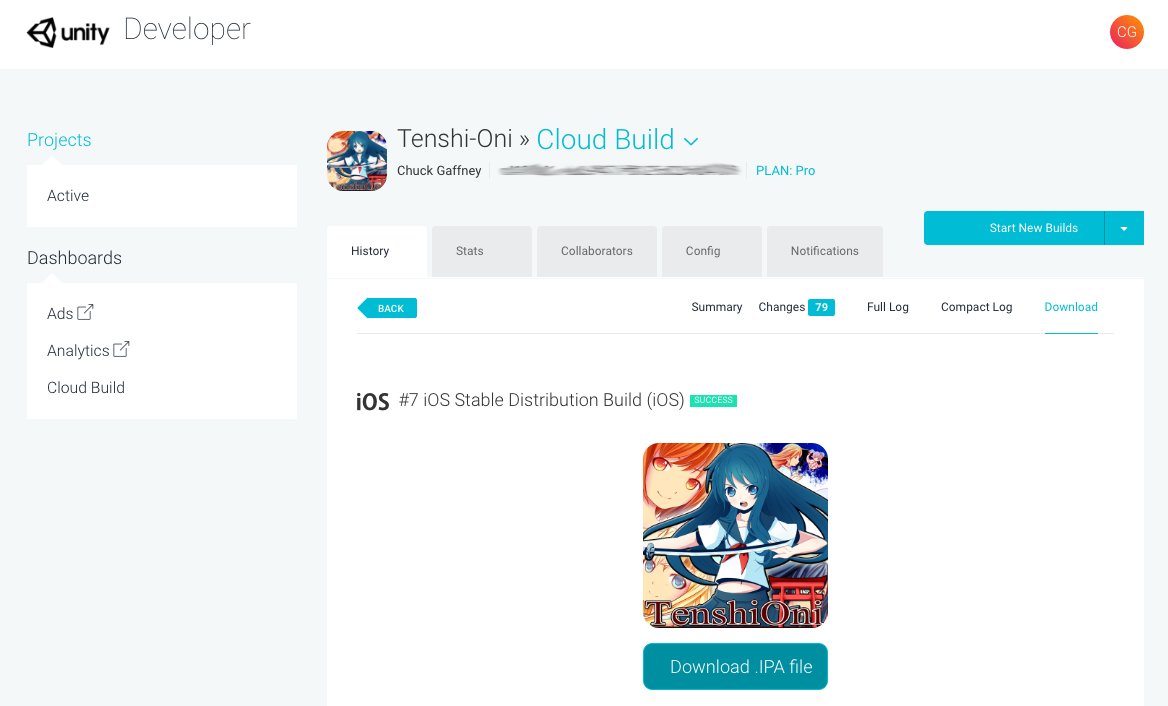View the build Summary

717,307
